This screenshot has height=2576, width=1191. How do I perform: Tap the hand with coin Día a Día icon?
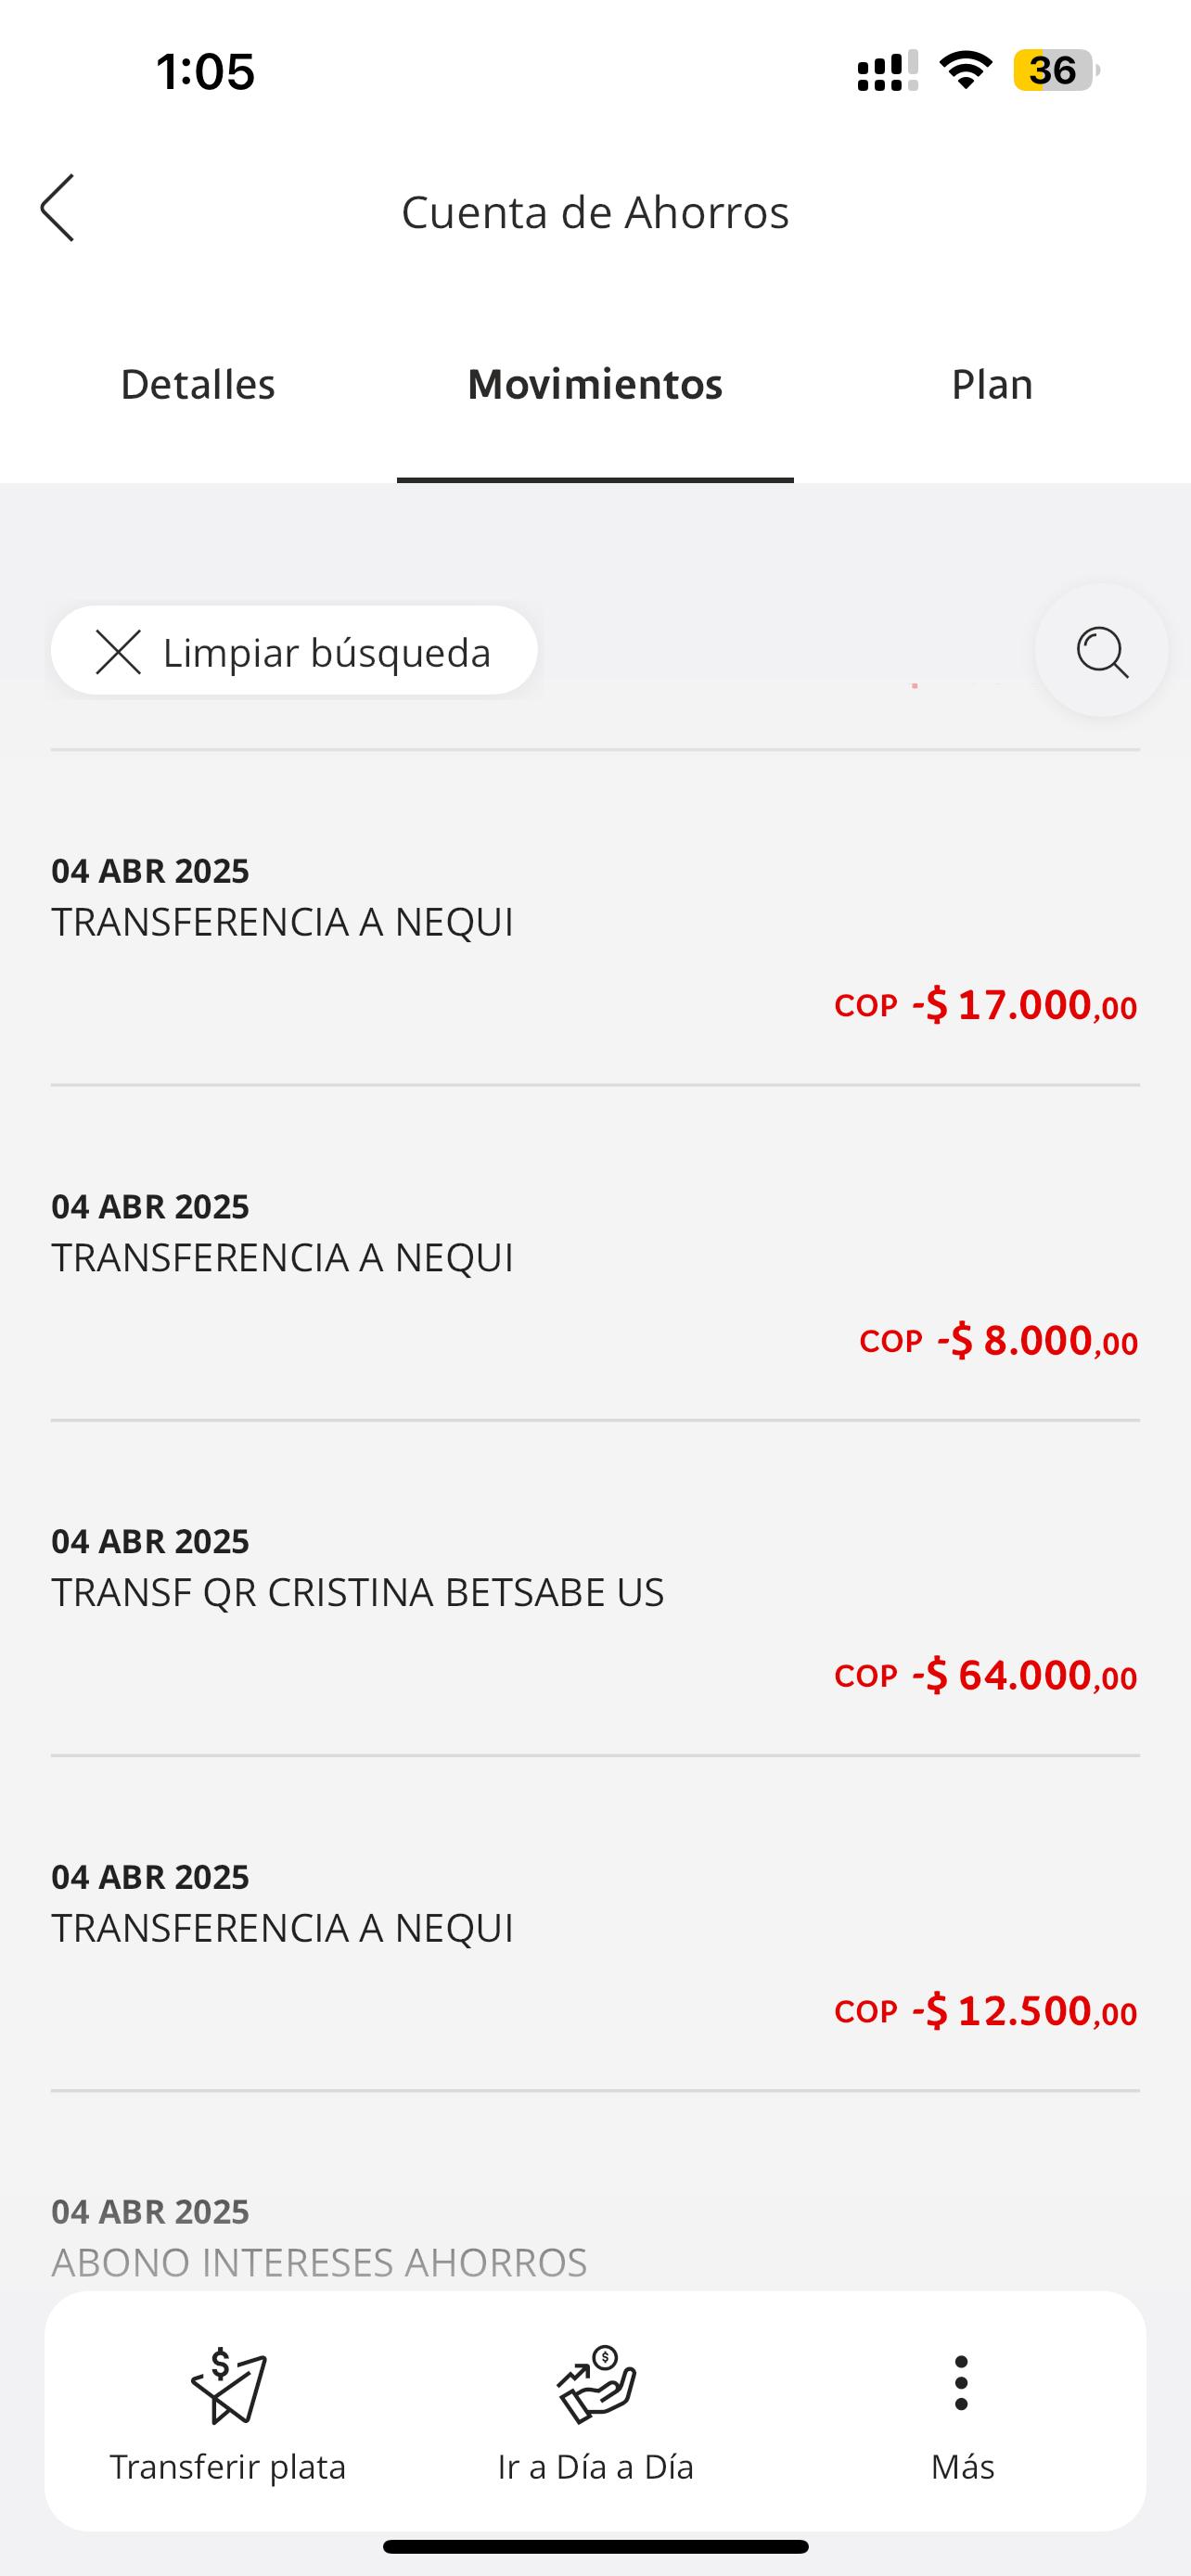(596, 2385)
